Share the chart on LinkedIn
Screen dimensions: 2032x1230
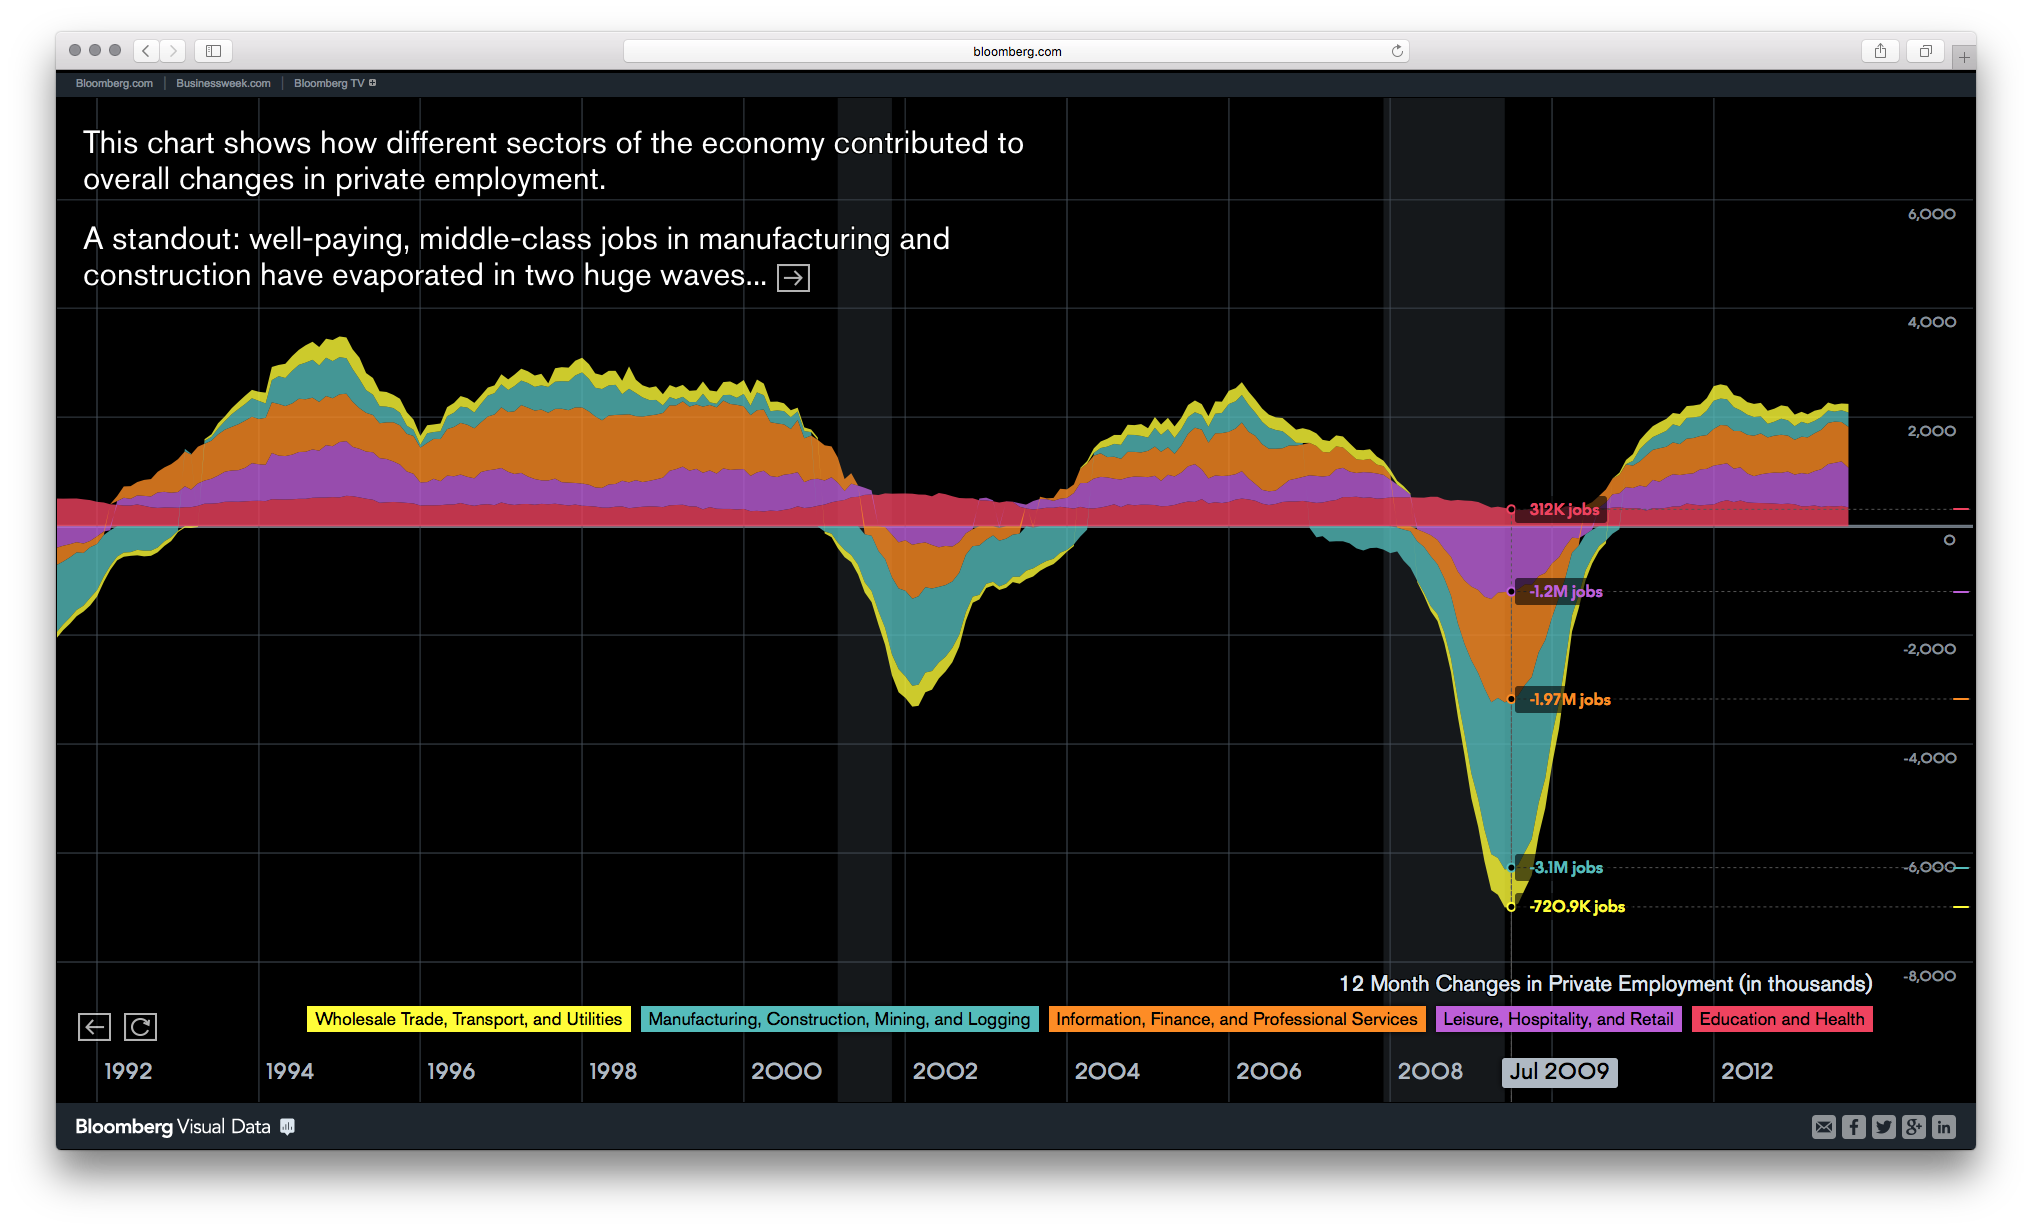coord(1944,1127)
